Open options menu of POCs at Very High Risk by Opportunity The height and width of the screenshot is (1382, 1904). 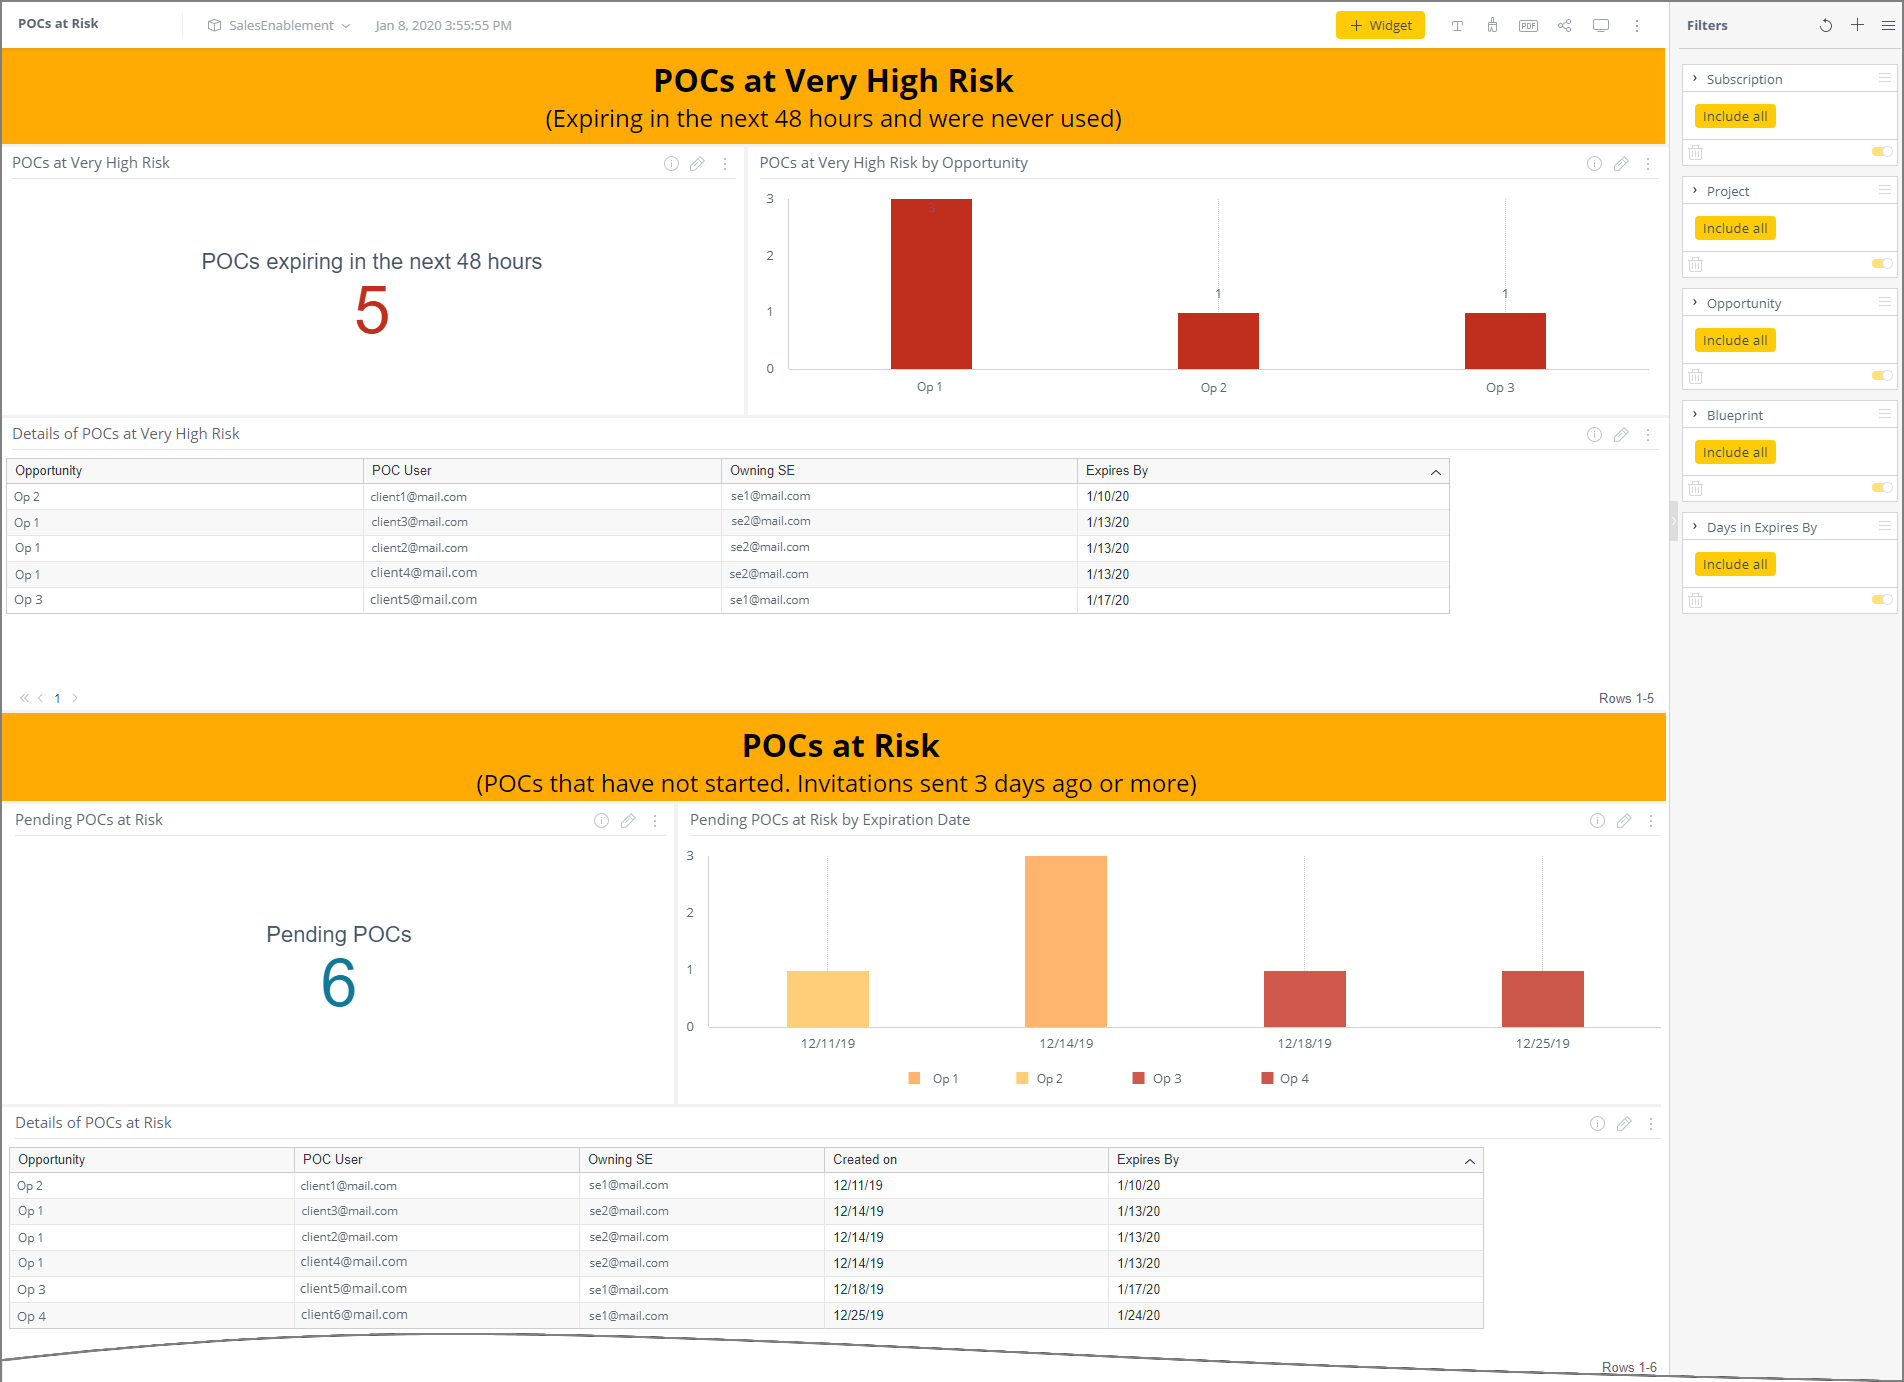(x=1648, y=164)
